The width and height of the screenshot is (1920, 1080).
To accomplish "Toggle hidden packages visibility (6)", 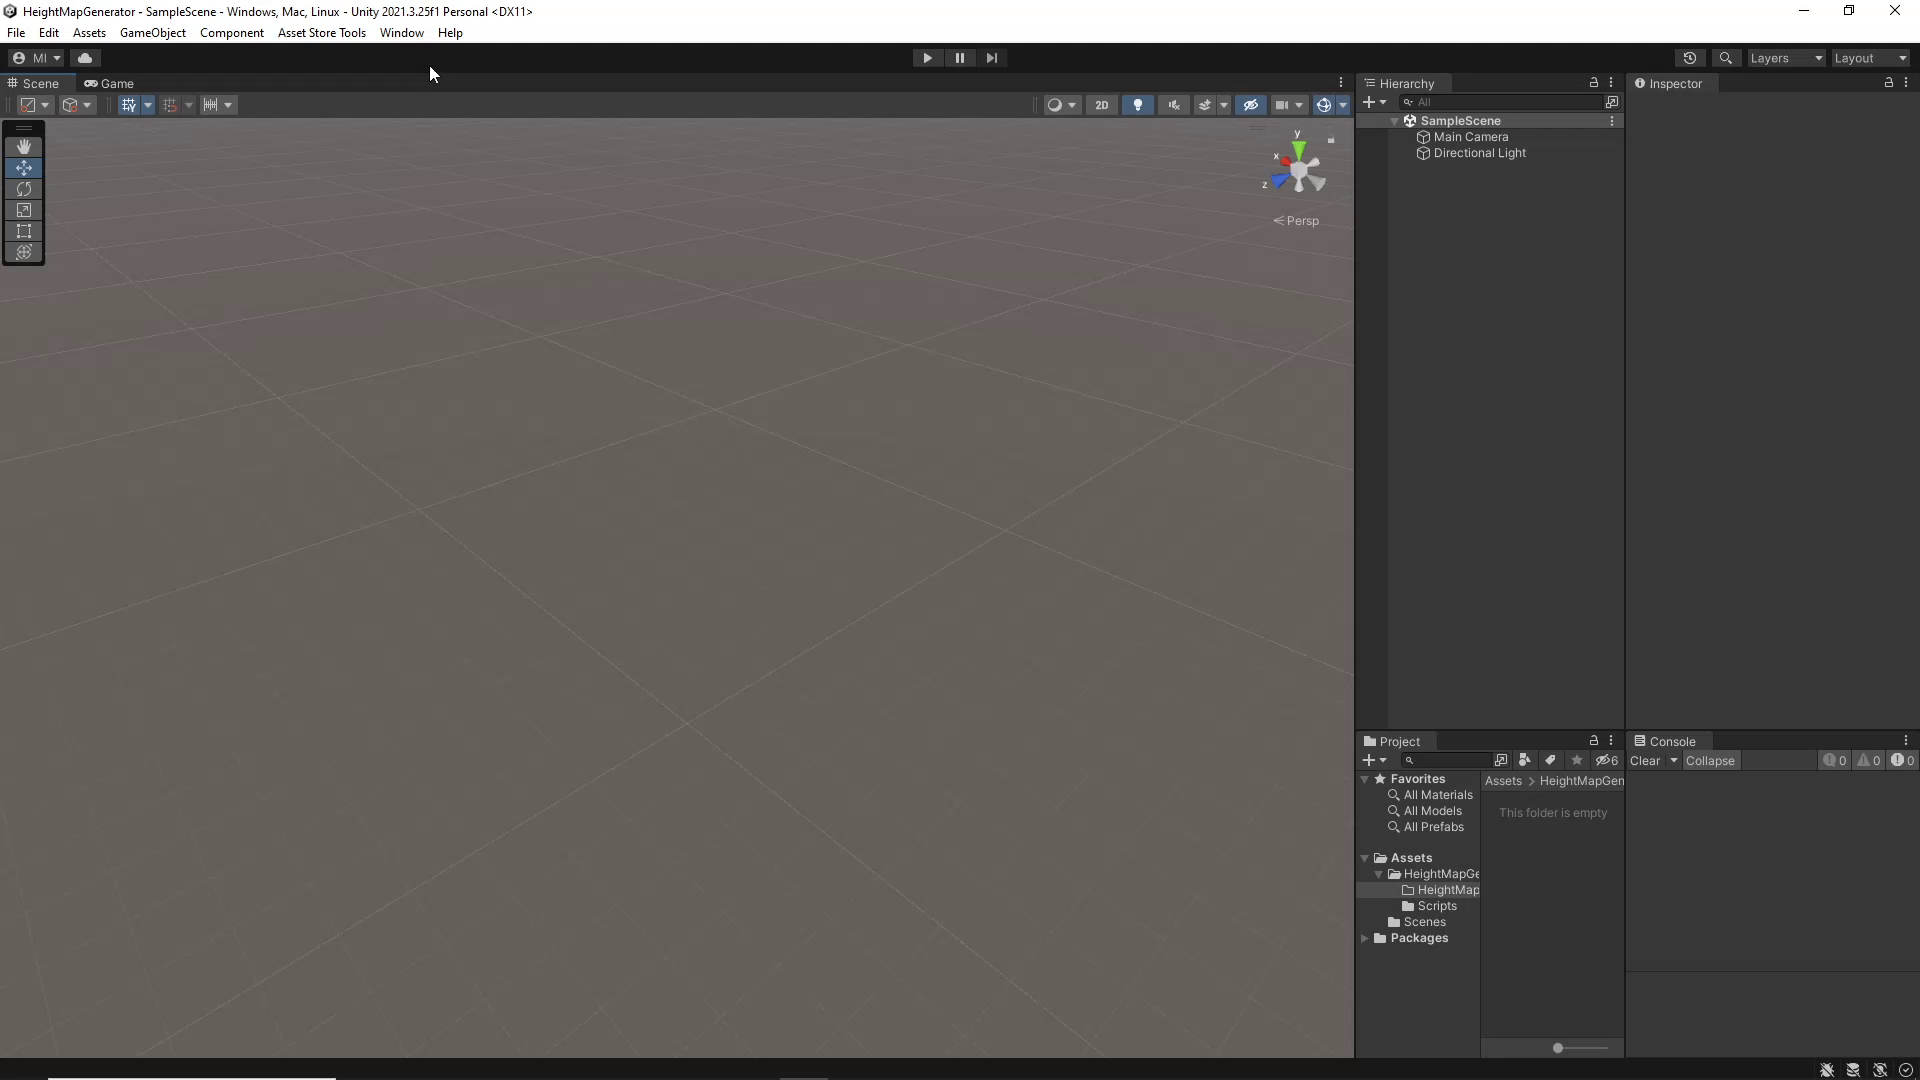I will point(1607,760).
